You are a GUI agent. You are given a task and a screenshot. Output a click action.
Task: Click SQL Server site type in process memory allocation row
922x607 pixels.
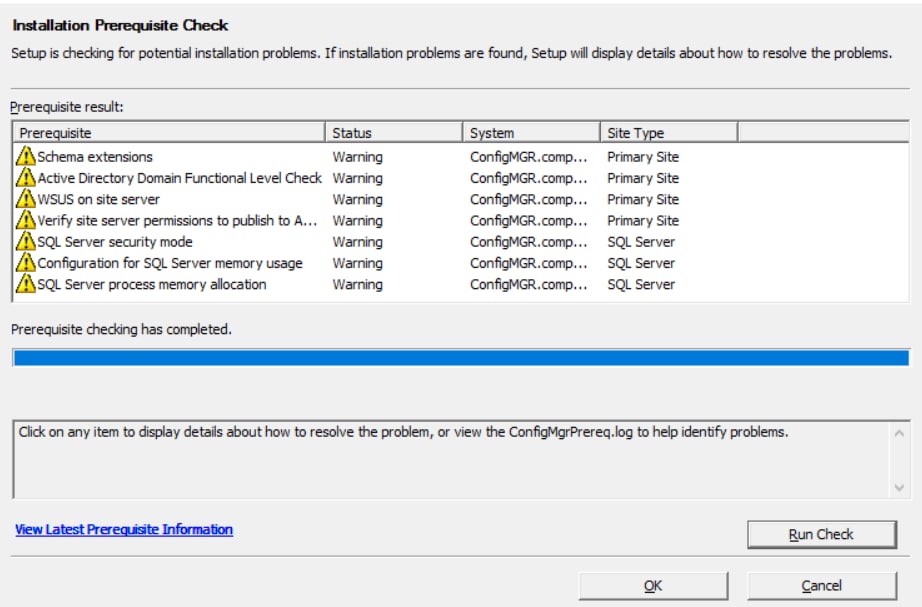click(641, 284)
